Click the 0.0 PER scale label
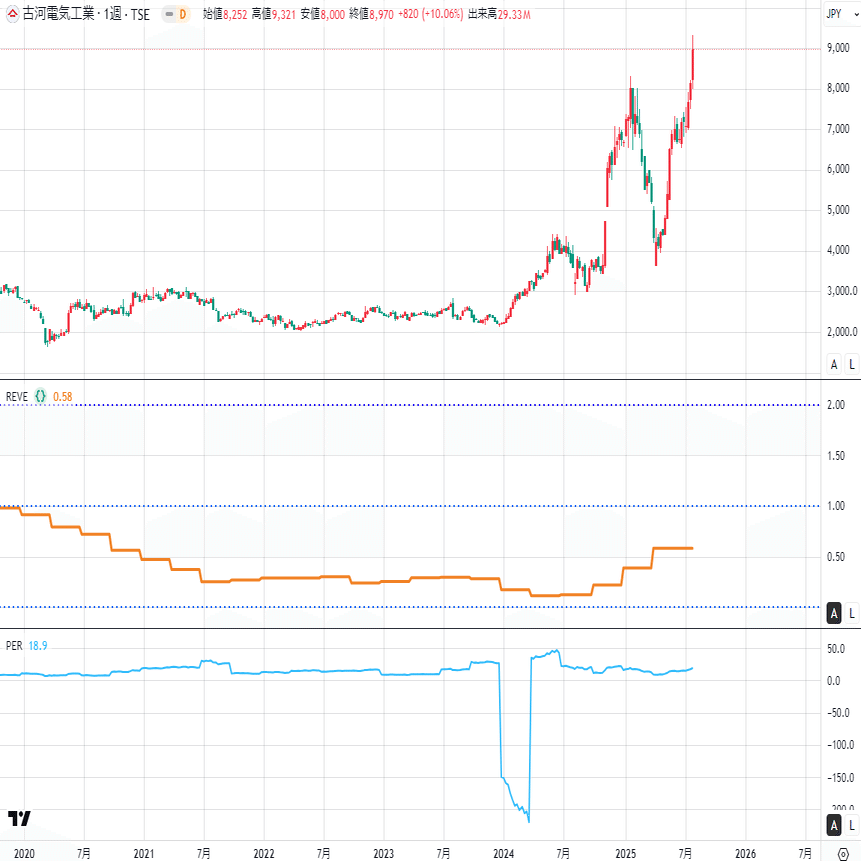Screen dimensions: 861x861 [834, 681]
